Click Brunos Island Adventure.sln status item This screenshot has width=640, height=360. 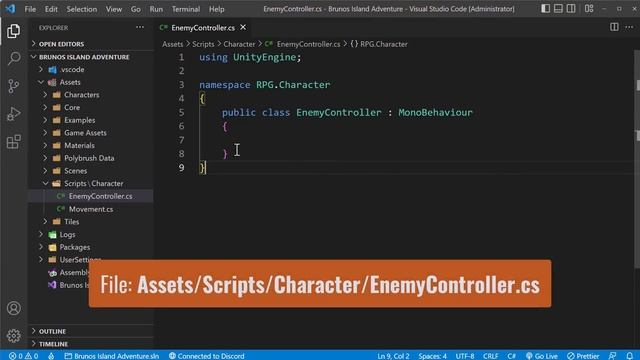(111, 356)
